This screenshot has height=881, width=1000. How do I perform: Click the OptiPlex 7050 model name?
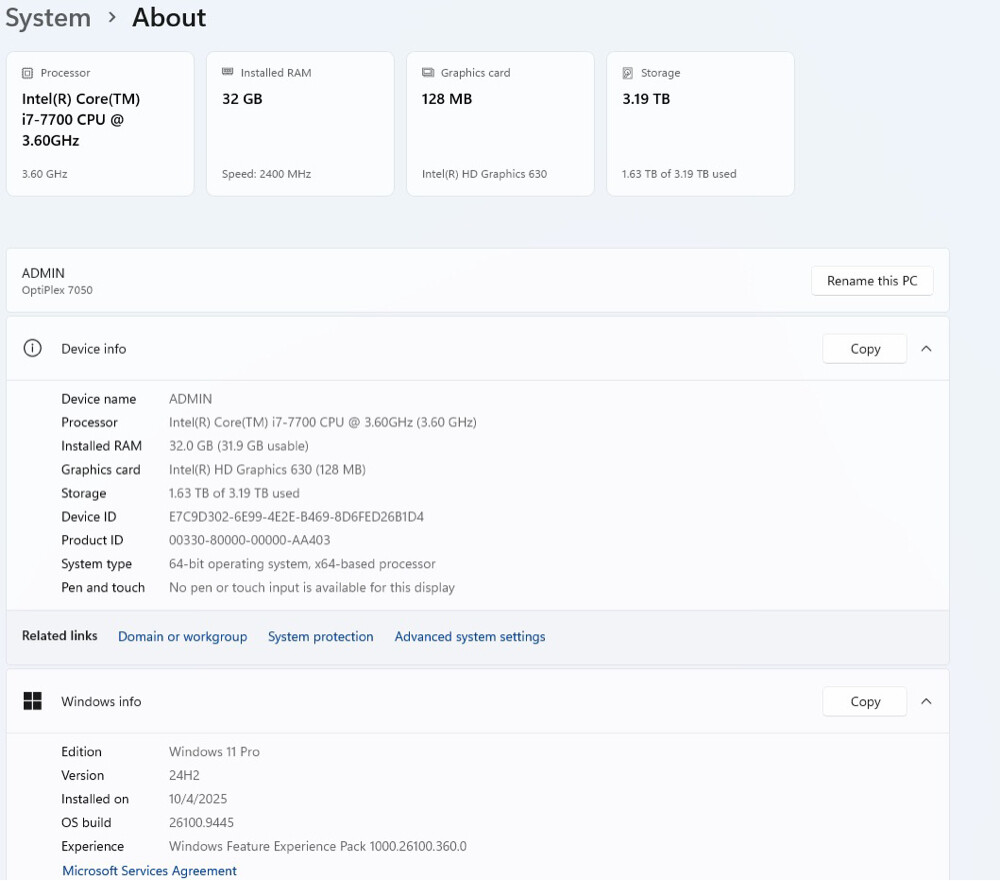pyautogui.click(x=57, y=290)
